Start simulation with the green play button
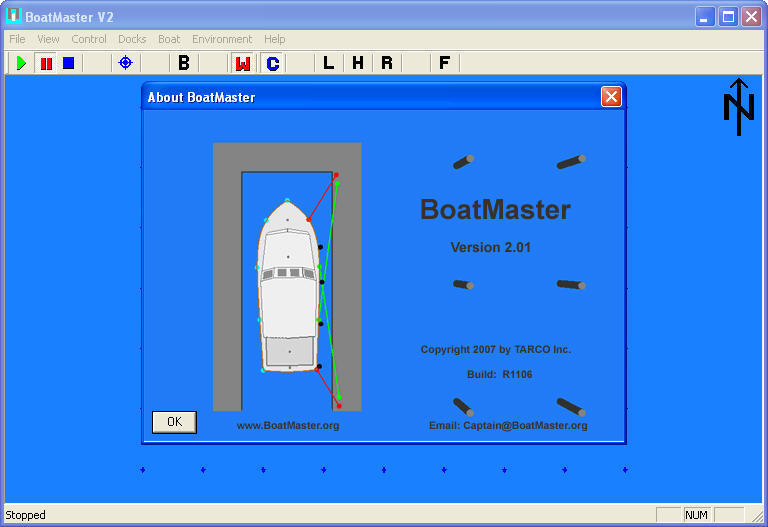 21,63
